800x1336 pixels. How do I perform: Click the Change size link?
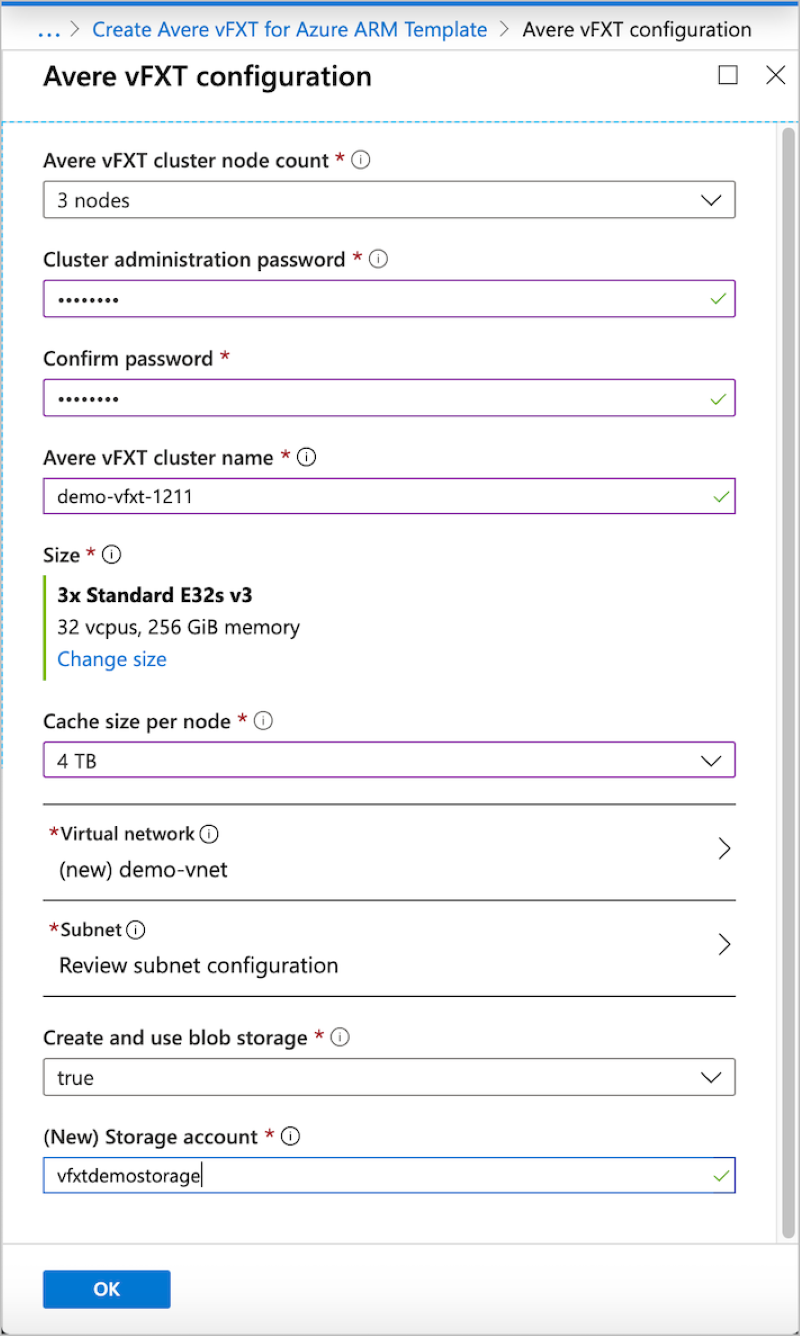pyautogui.click(x=112, y=659)
